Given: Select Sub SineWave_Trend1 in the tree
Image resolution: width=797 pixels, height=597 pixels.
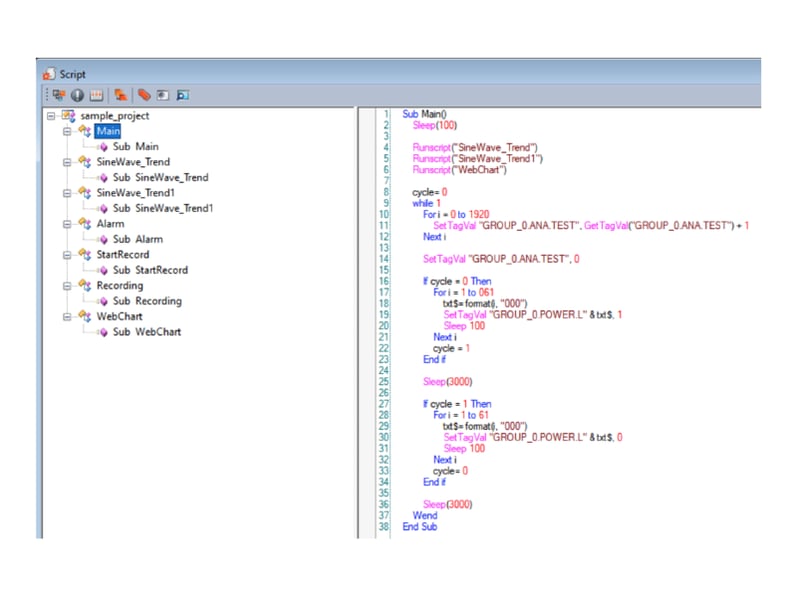Looking at the screenshot, I should click(x=163, y=208).
